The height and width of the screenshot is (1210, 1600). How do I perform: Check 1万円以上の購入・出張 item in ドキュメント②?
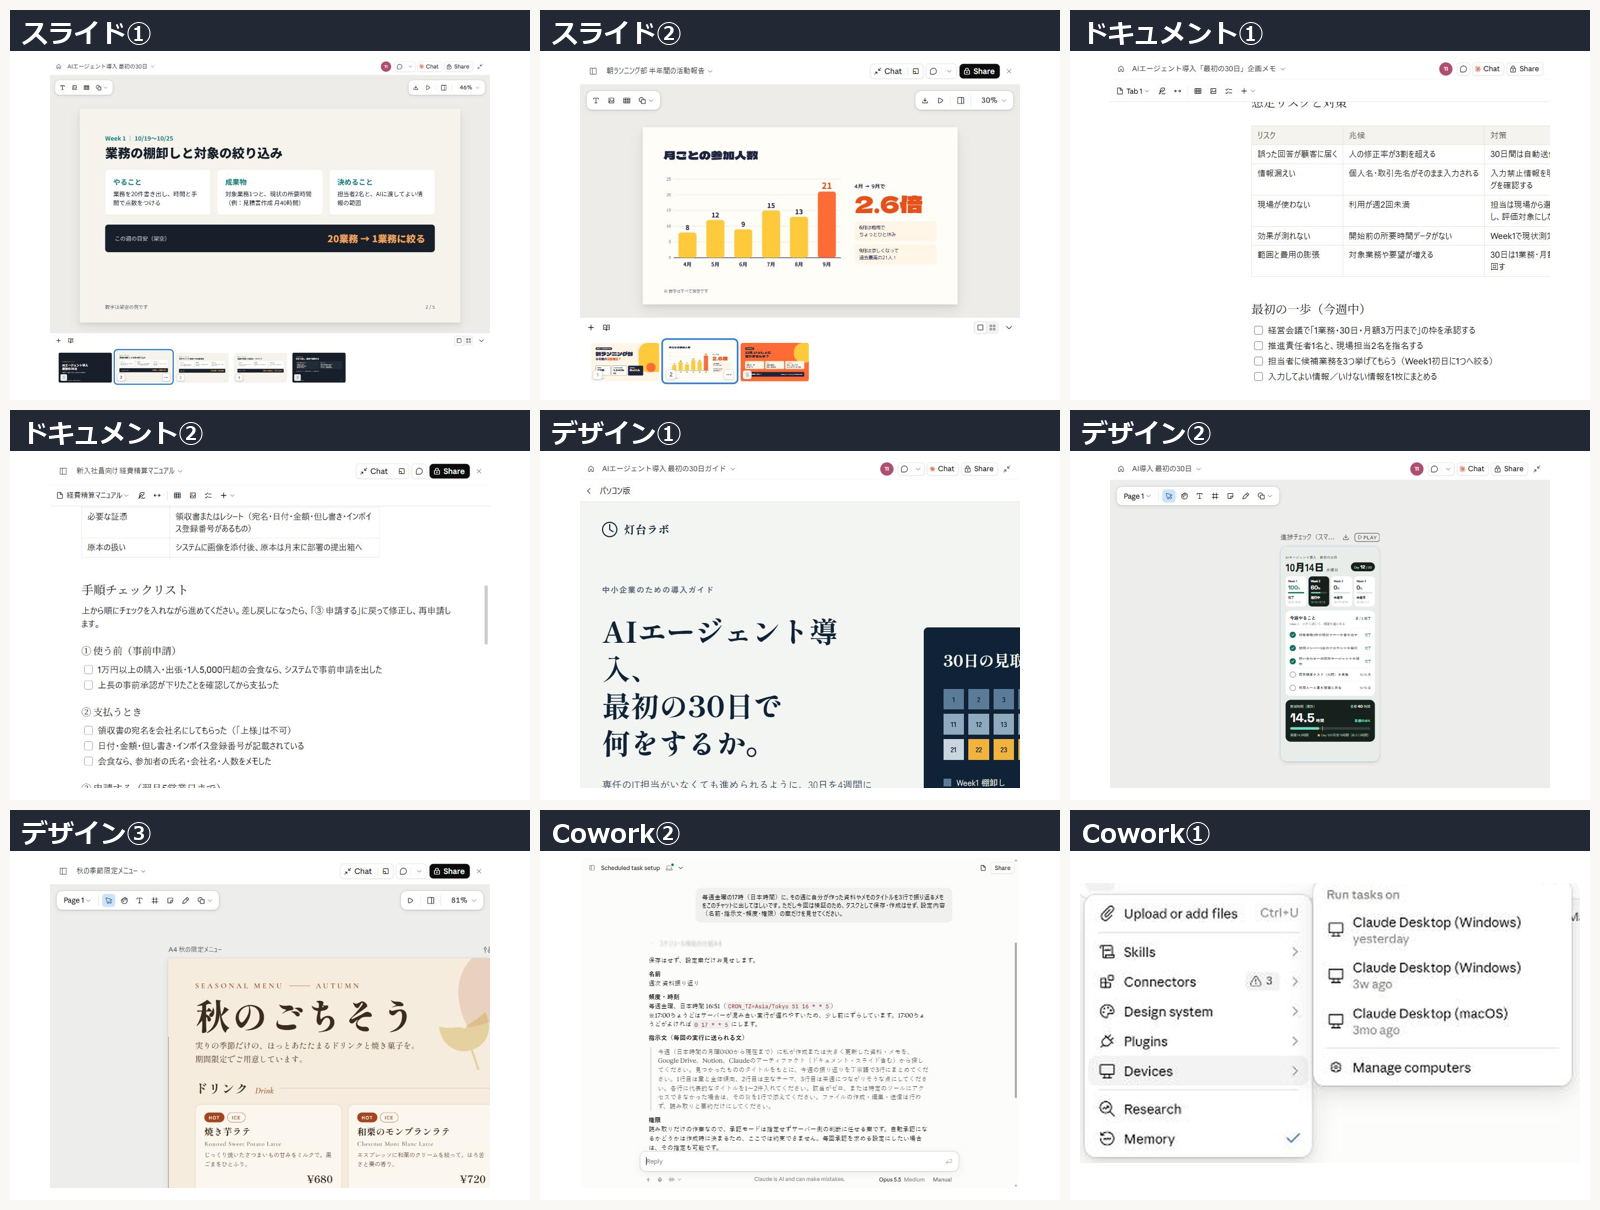(88, 670)
